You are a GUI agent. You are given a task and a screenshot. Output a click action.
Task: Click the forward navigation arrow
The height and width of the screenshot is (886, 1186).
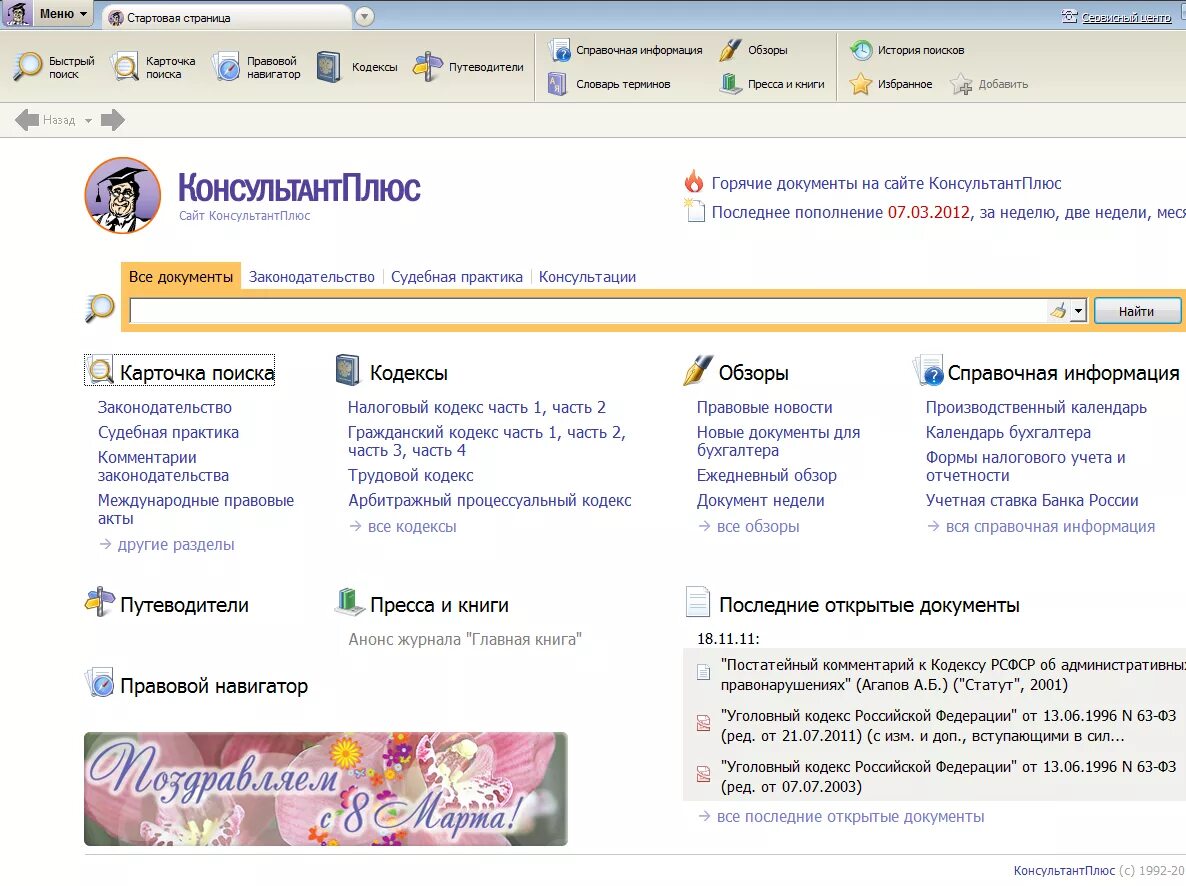113,120
